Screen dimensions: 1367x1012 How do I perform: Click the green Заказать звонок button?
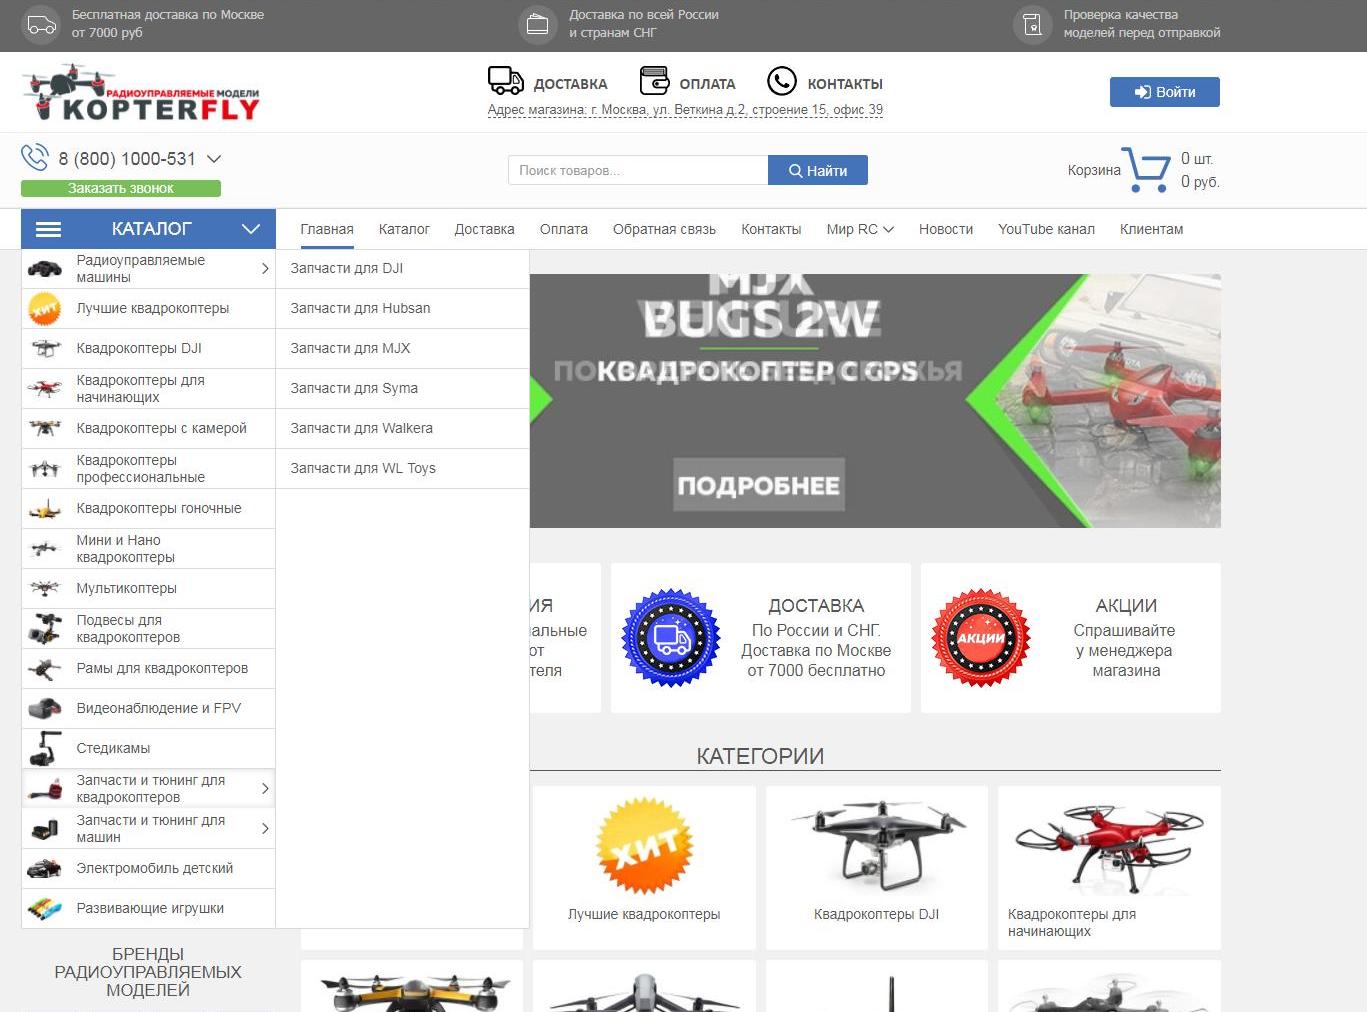click(121, 188)
